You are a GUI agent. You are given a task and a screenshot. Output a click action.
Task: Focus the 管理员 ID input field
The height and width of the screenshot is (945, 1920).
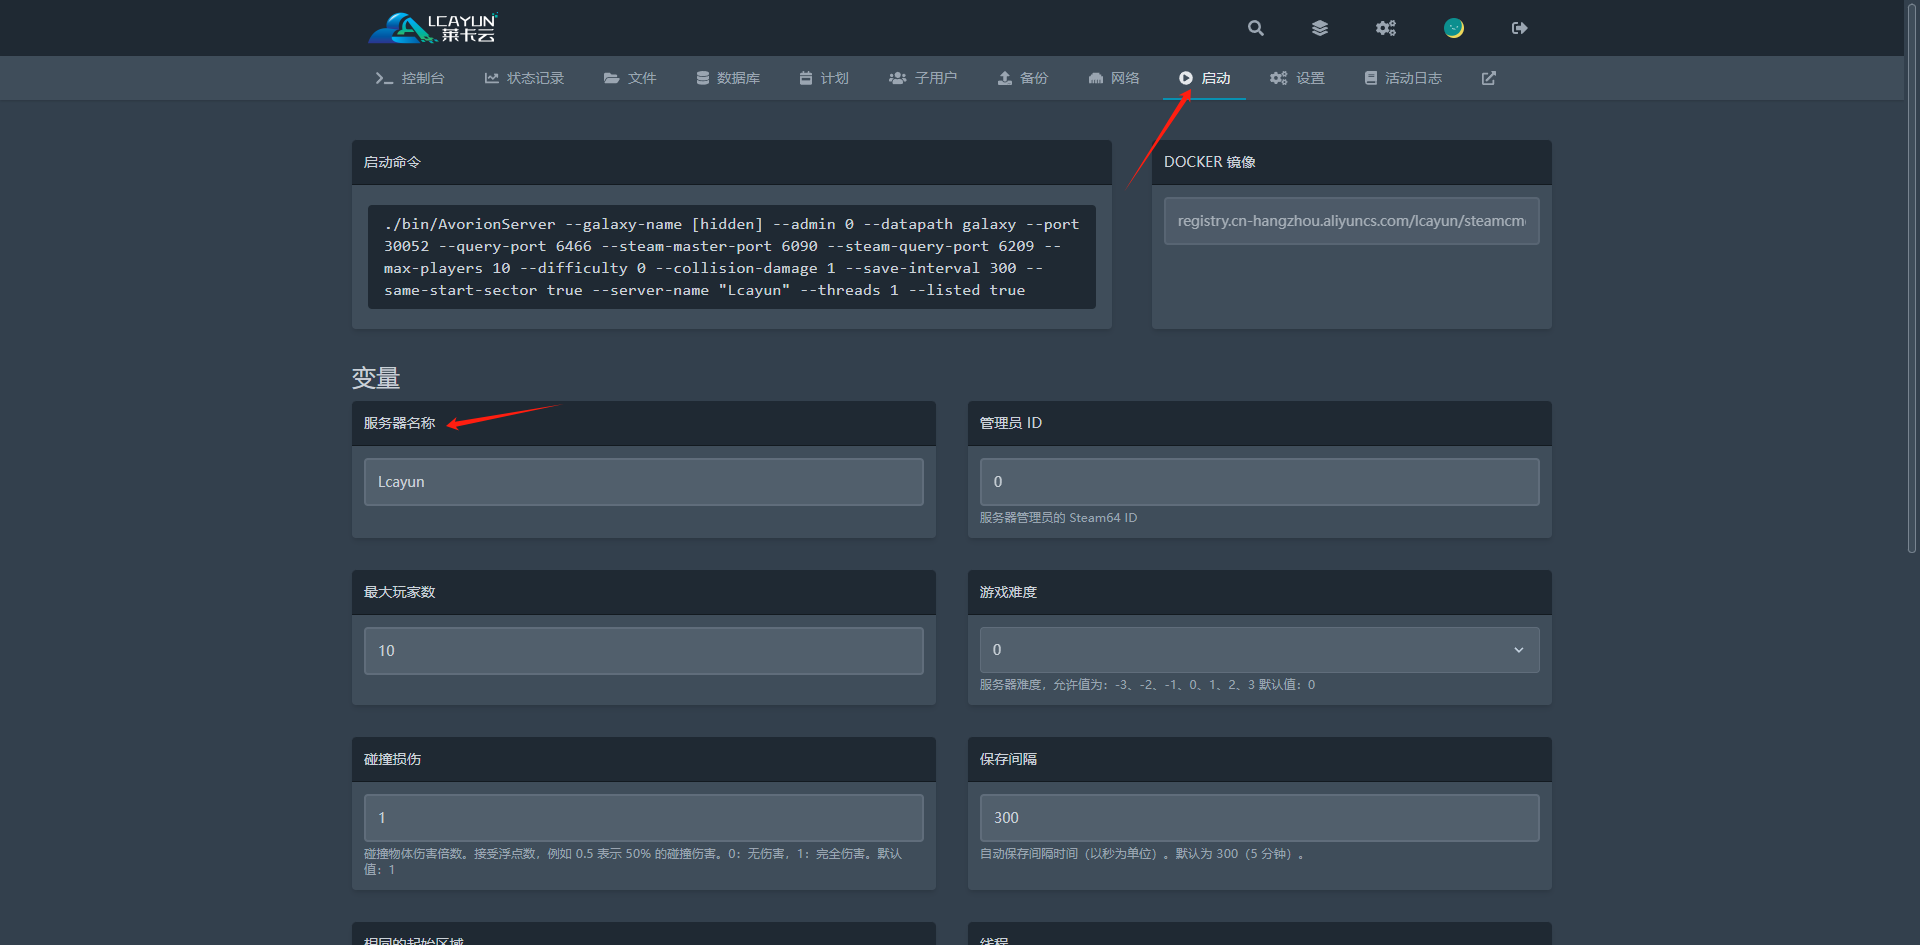pos(1259,482)
